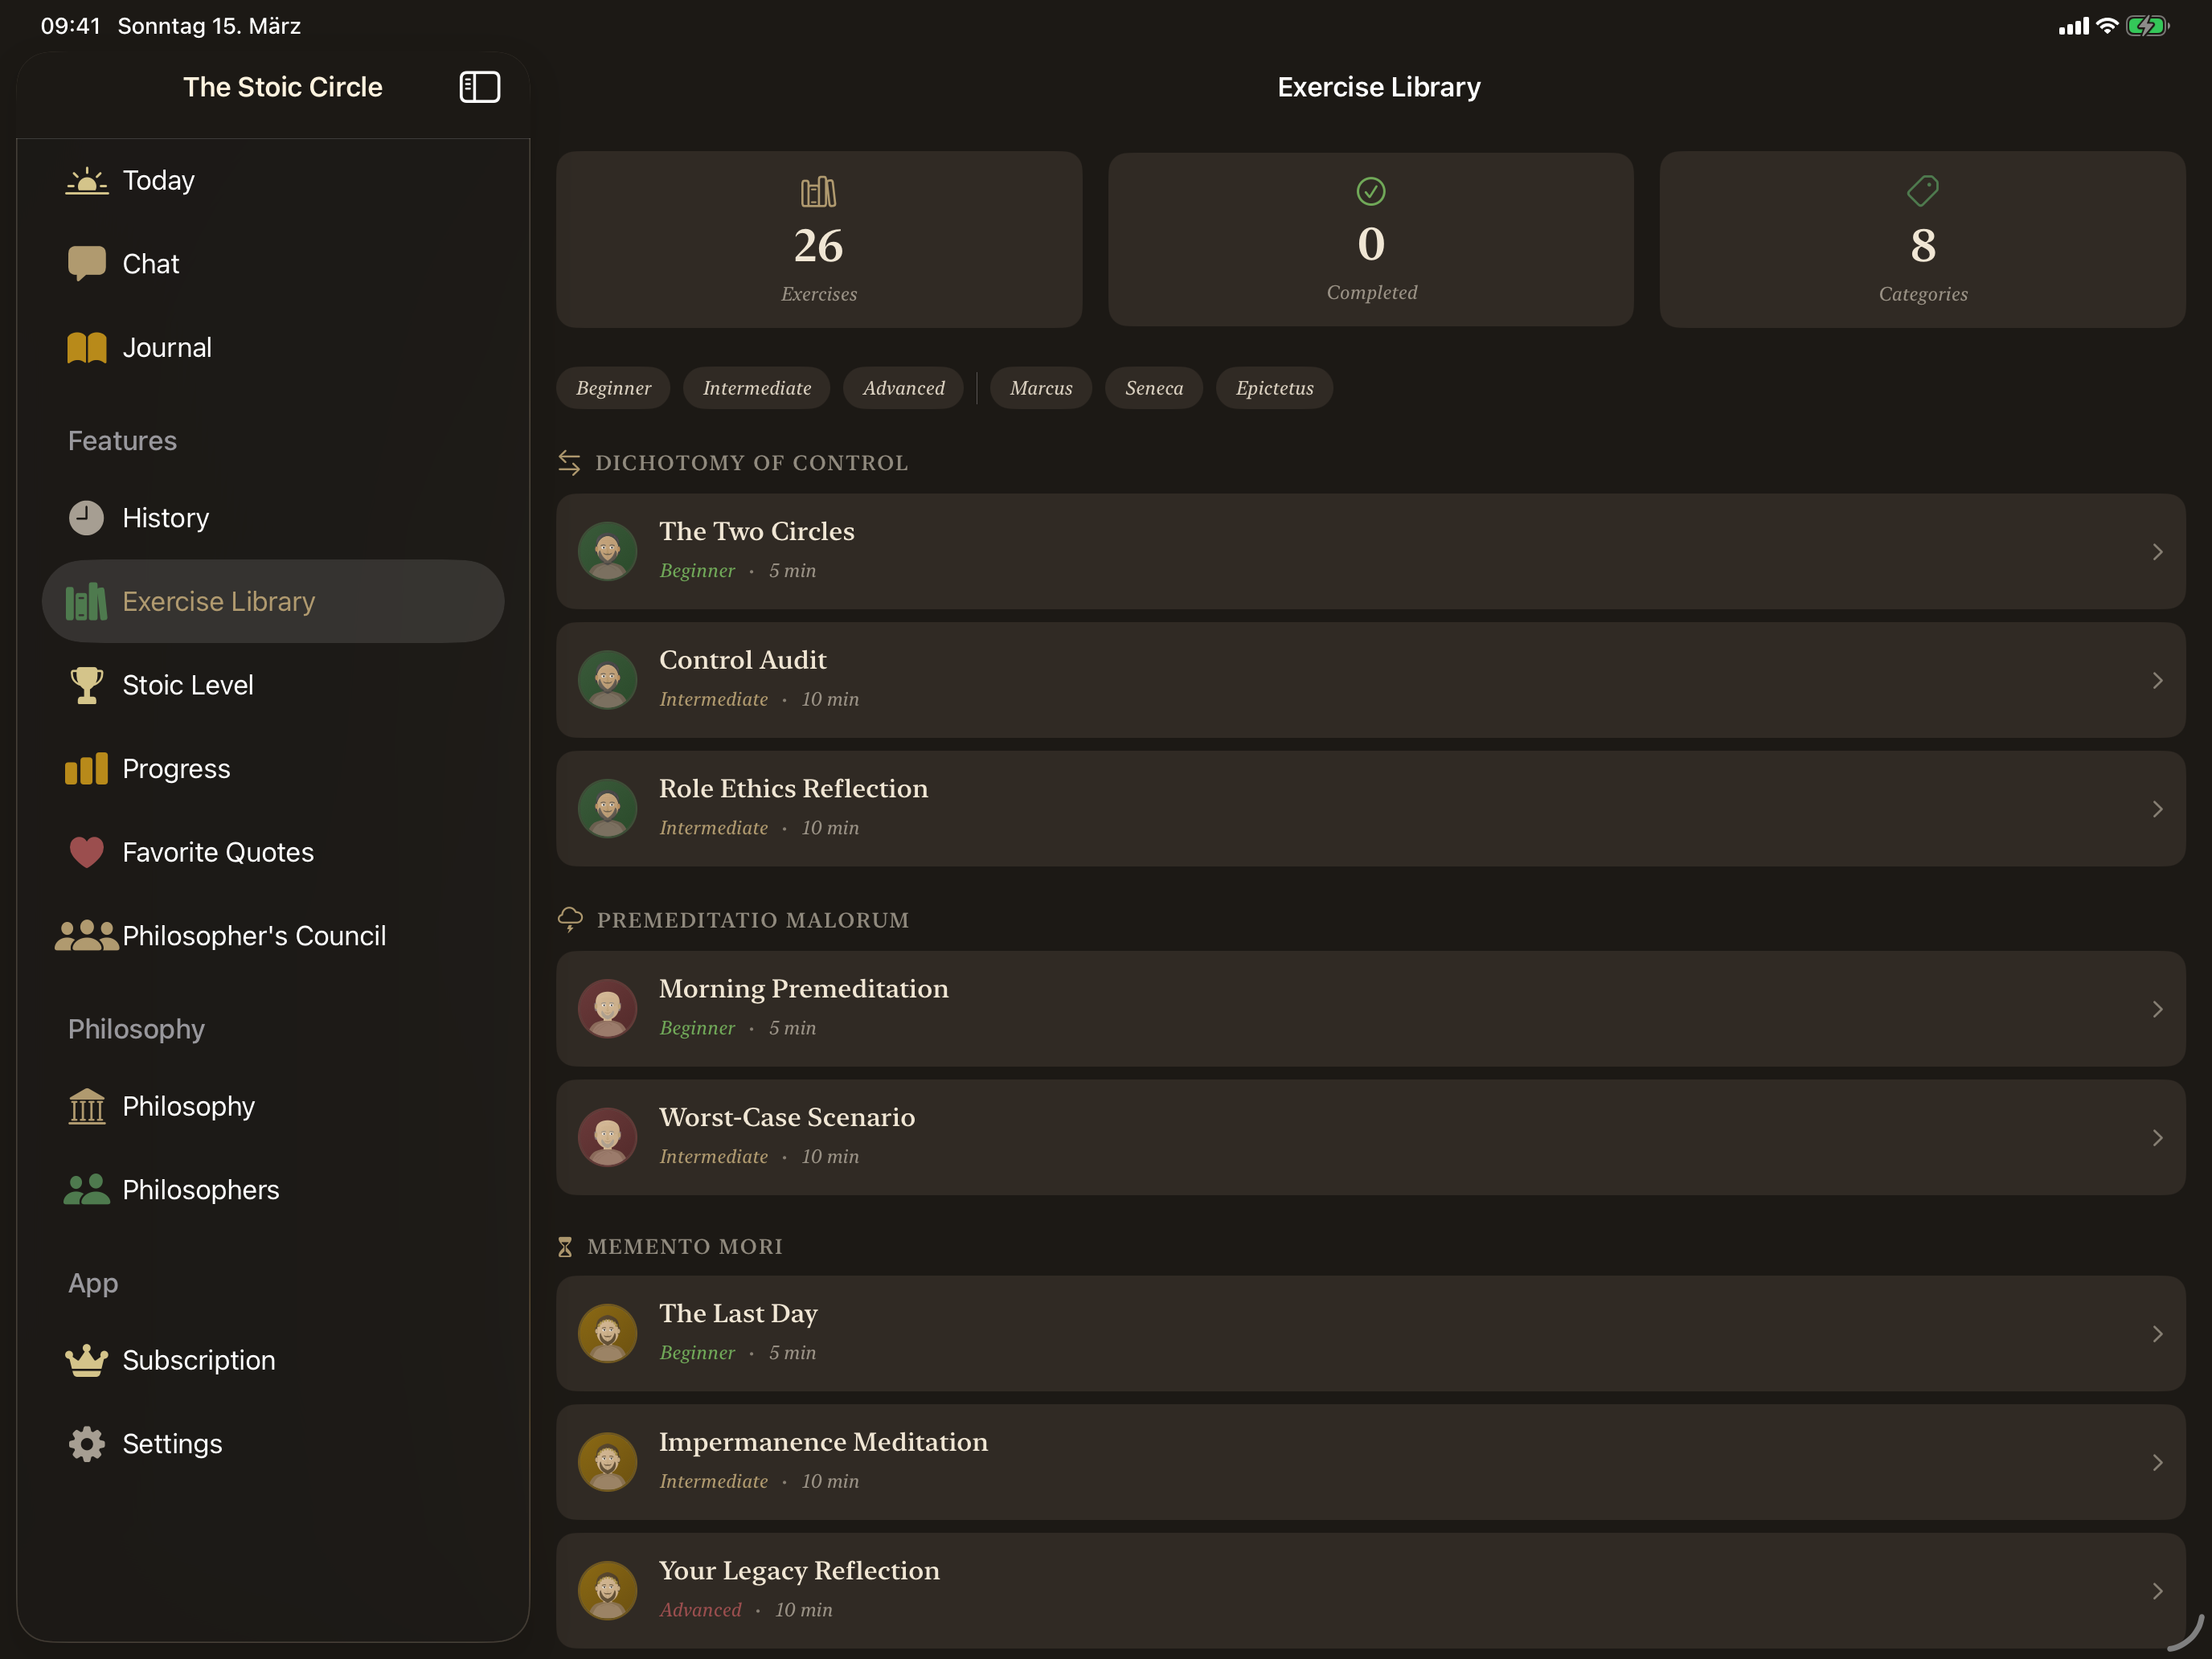Click the 0 Completed stat card
2212x1659 pixels.
point(1370,240)
